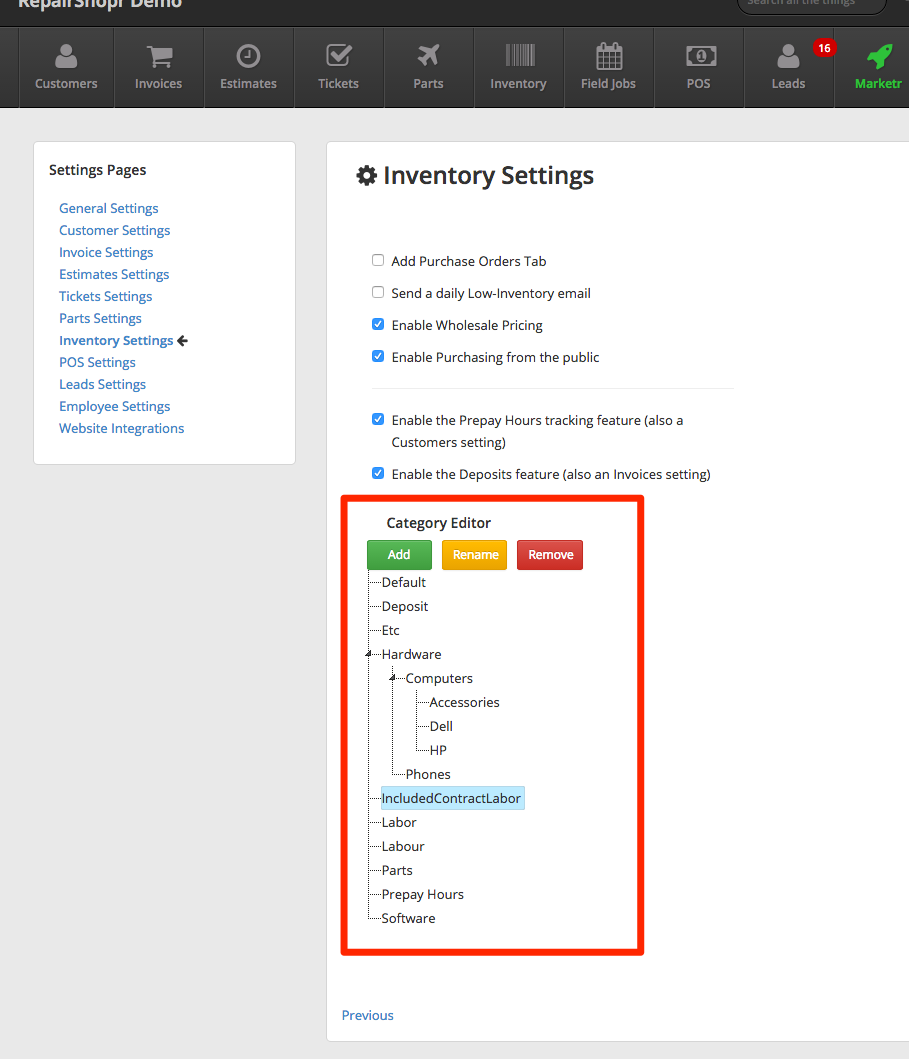Enable daily Low-Inventory email checkbox
Image resolution: width=909 pixels, height=1059 pixels.
(378, 293)
